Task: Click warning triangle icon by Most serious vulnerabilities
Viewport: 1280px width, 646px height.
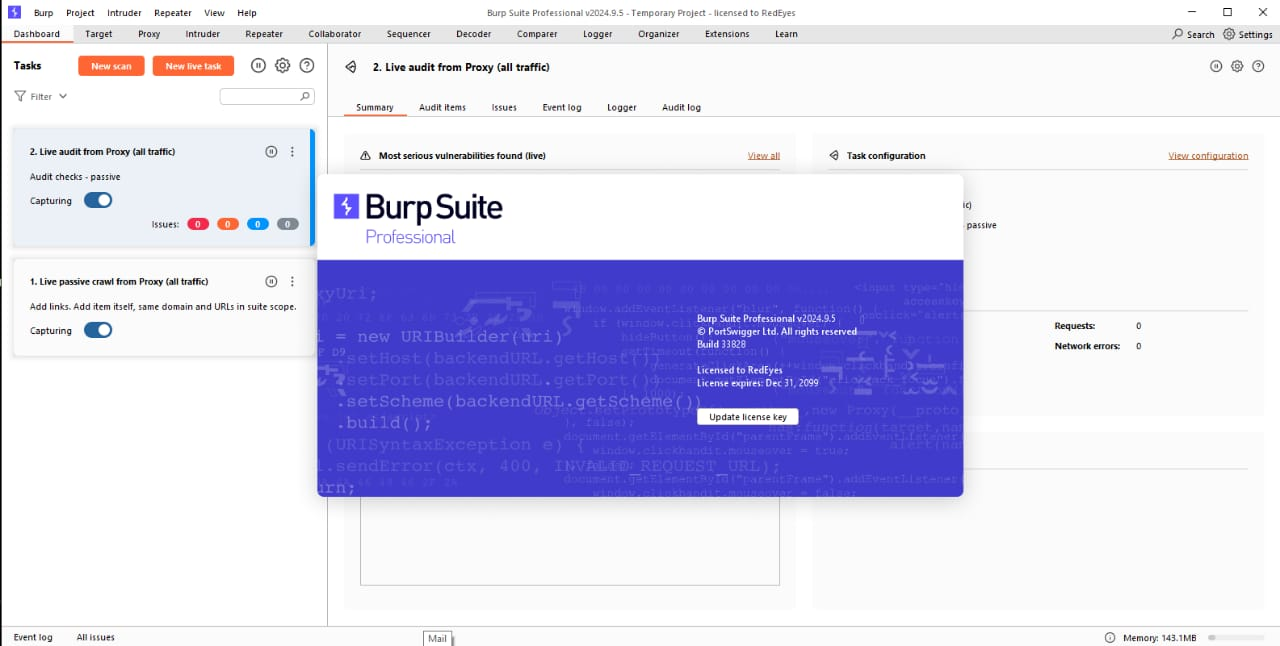Action: tap(365, 156)
